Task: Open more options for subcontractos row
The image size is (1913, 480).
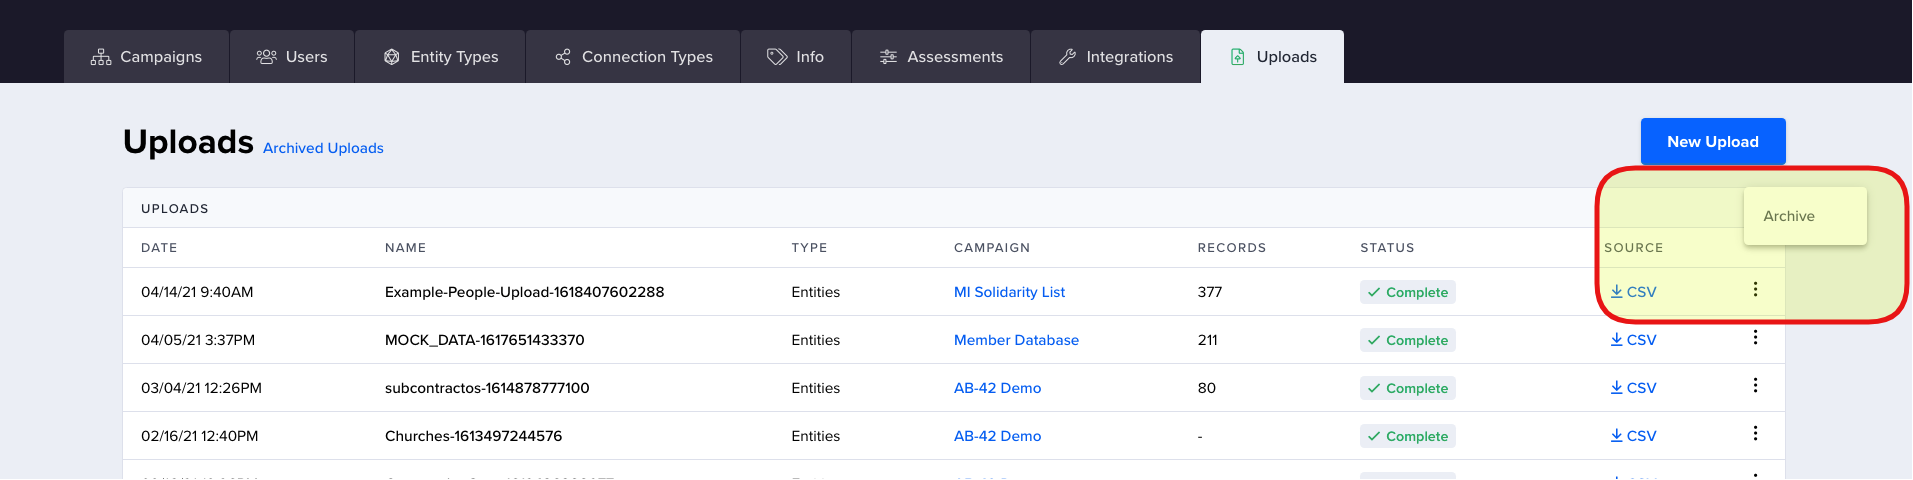Action: coord(1755,385)
